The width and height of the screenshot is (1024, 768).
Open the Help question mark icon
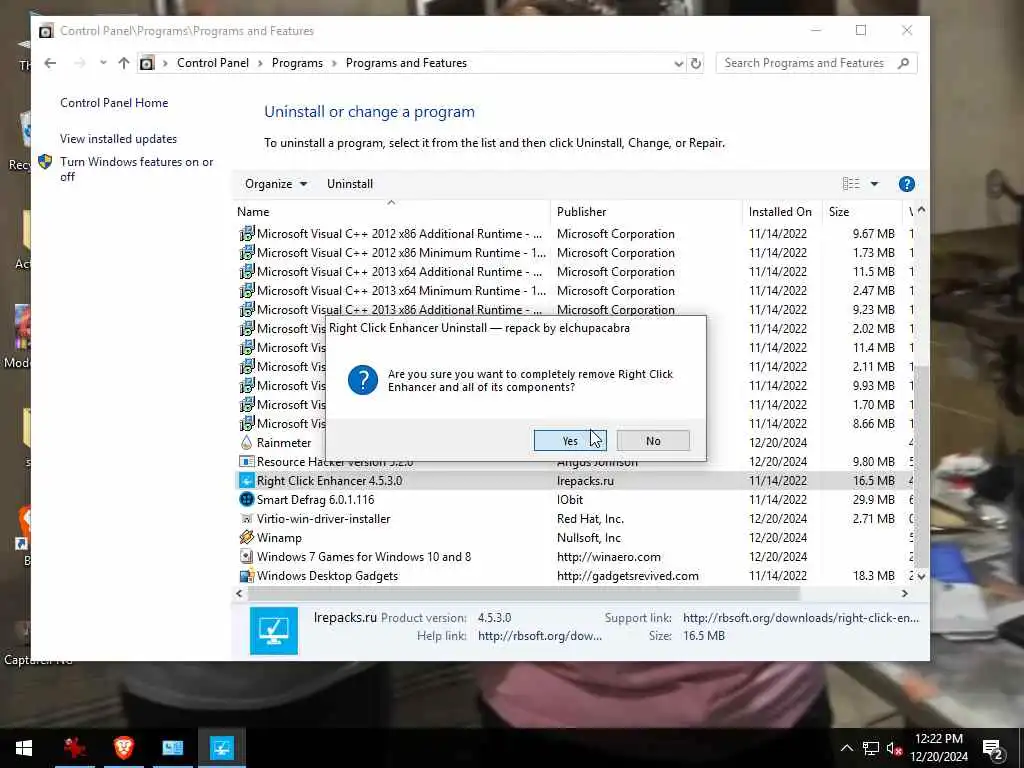(906, 184)
